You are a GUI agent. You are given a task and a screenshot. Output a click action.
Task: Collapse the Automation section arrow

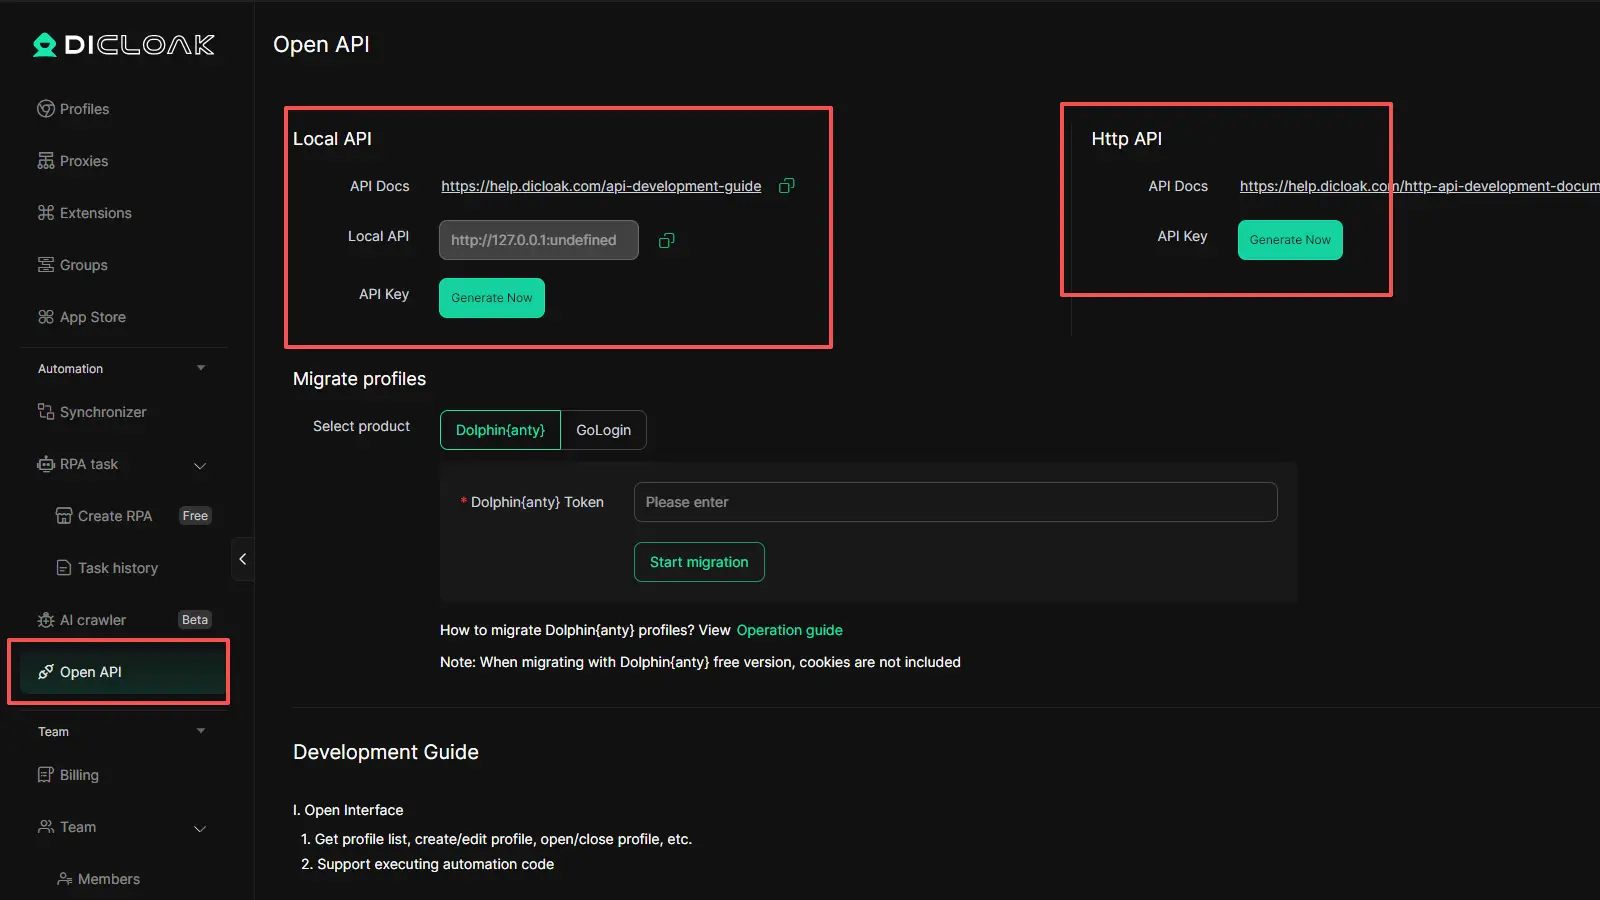(201, 368)
